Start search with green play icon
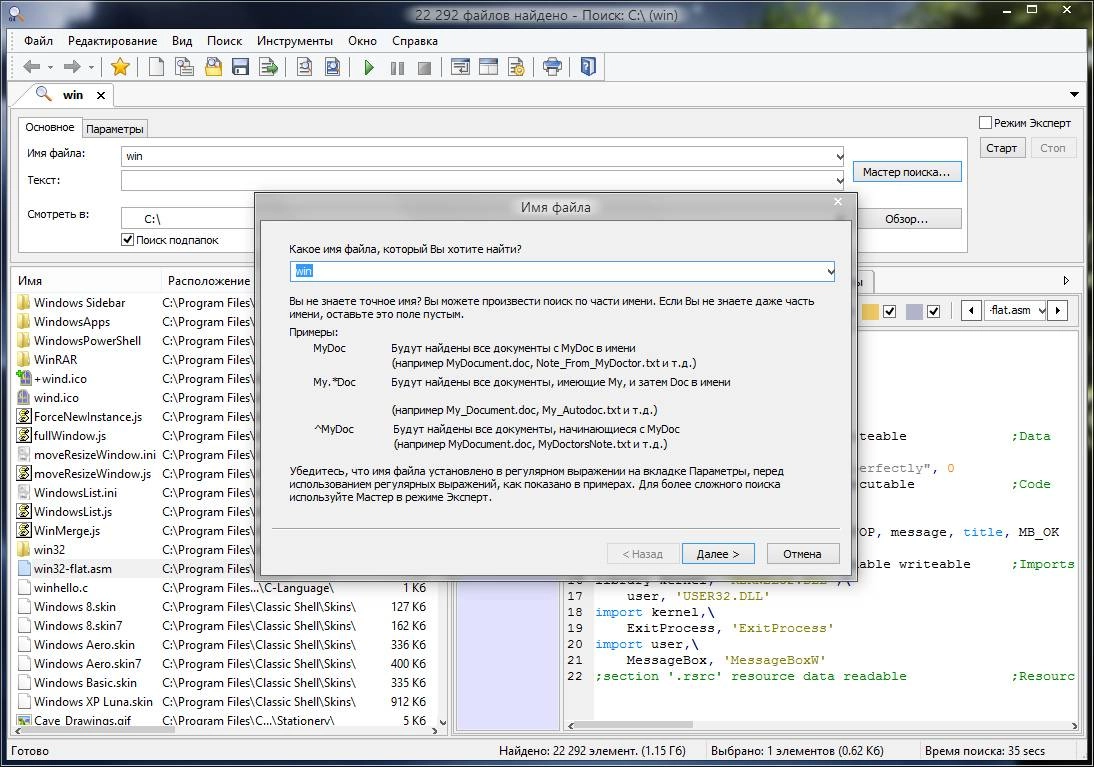This screenshot has width=1094, height=767. [369, 68]
